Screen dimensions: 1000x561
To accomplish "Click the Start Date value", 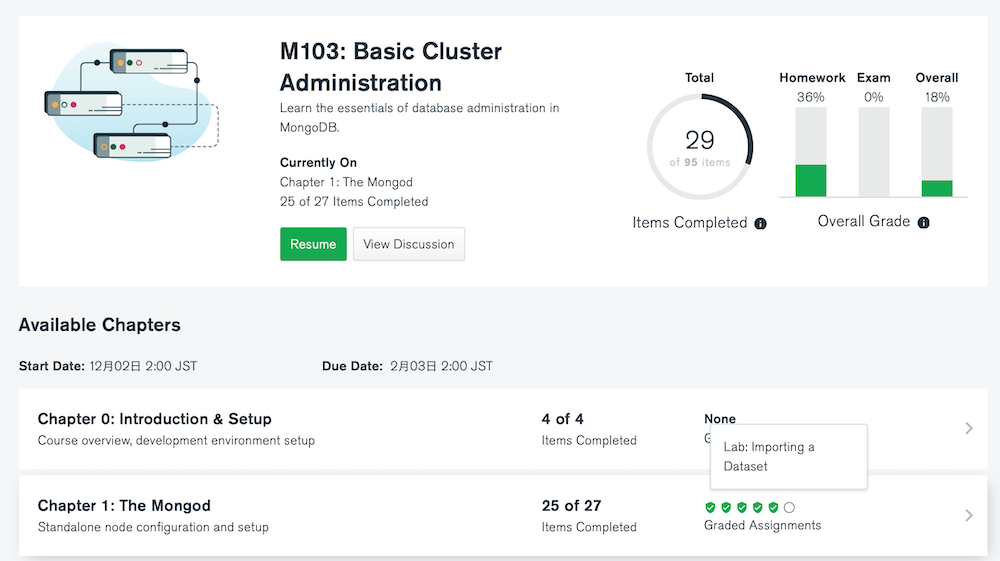I will (x=143, y=366).
